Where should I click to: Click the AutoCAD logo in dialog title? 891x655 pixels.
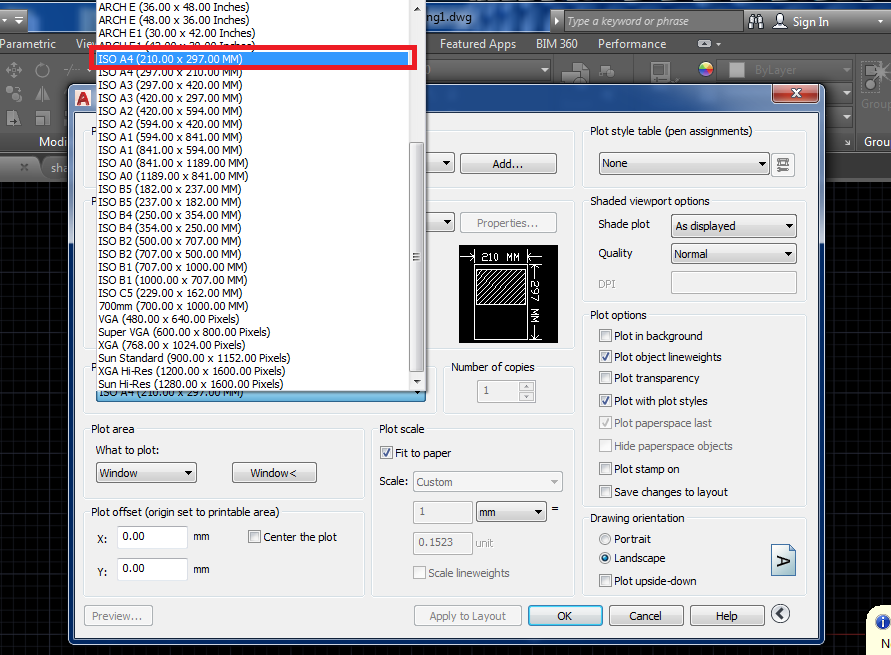pyautogui.click(x=83, y=98)
